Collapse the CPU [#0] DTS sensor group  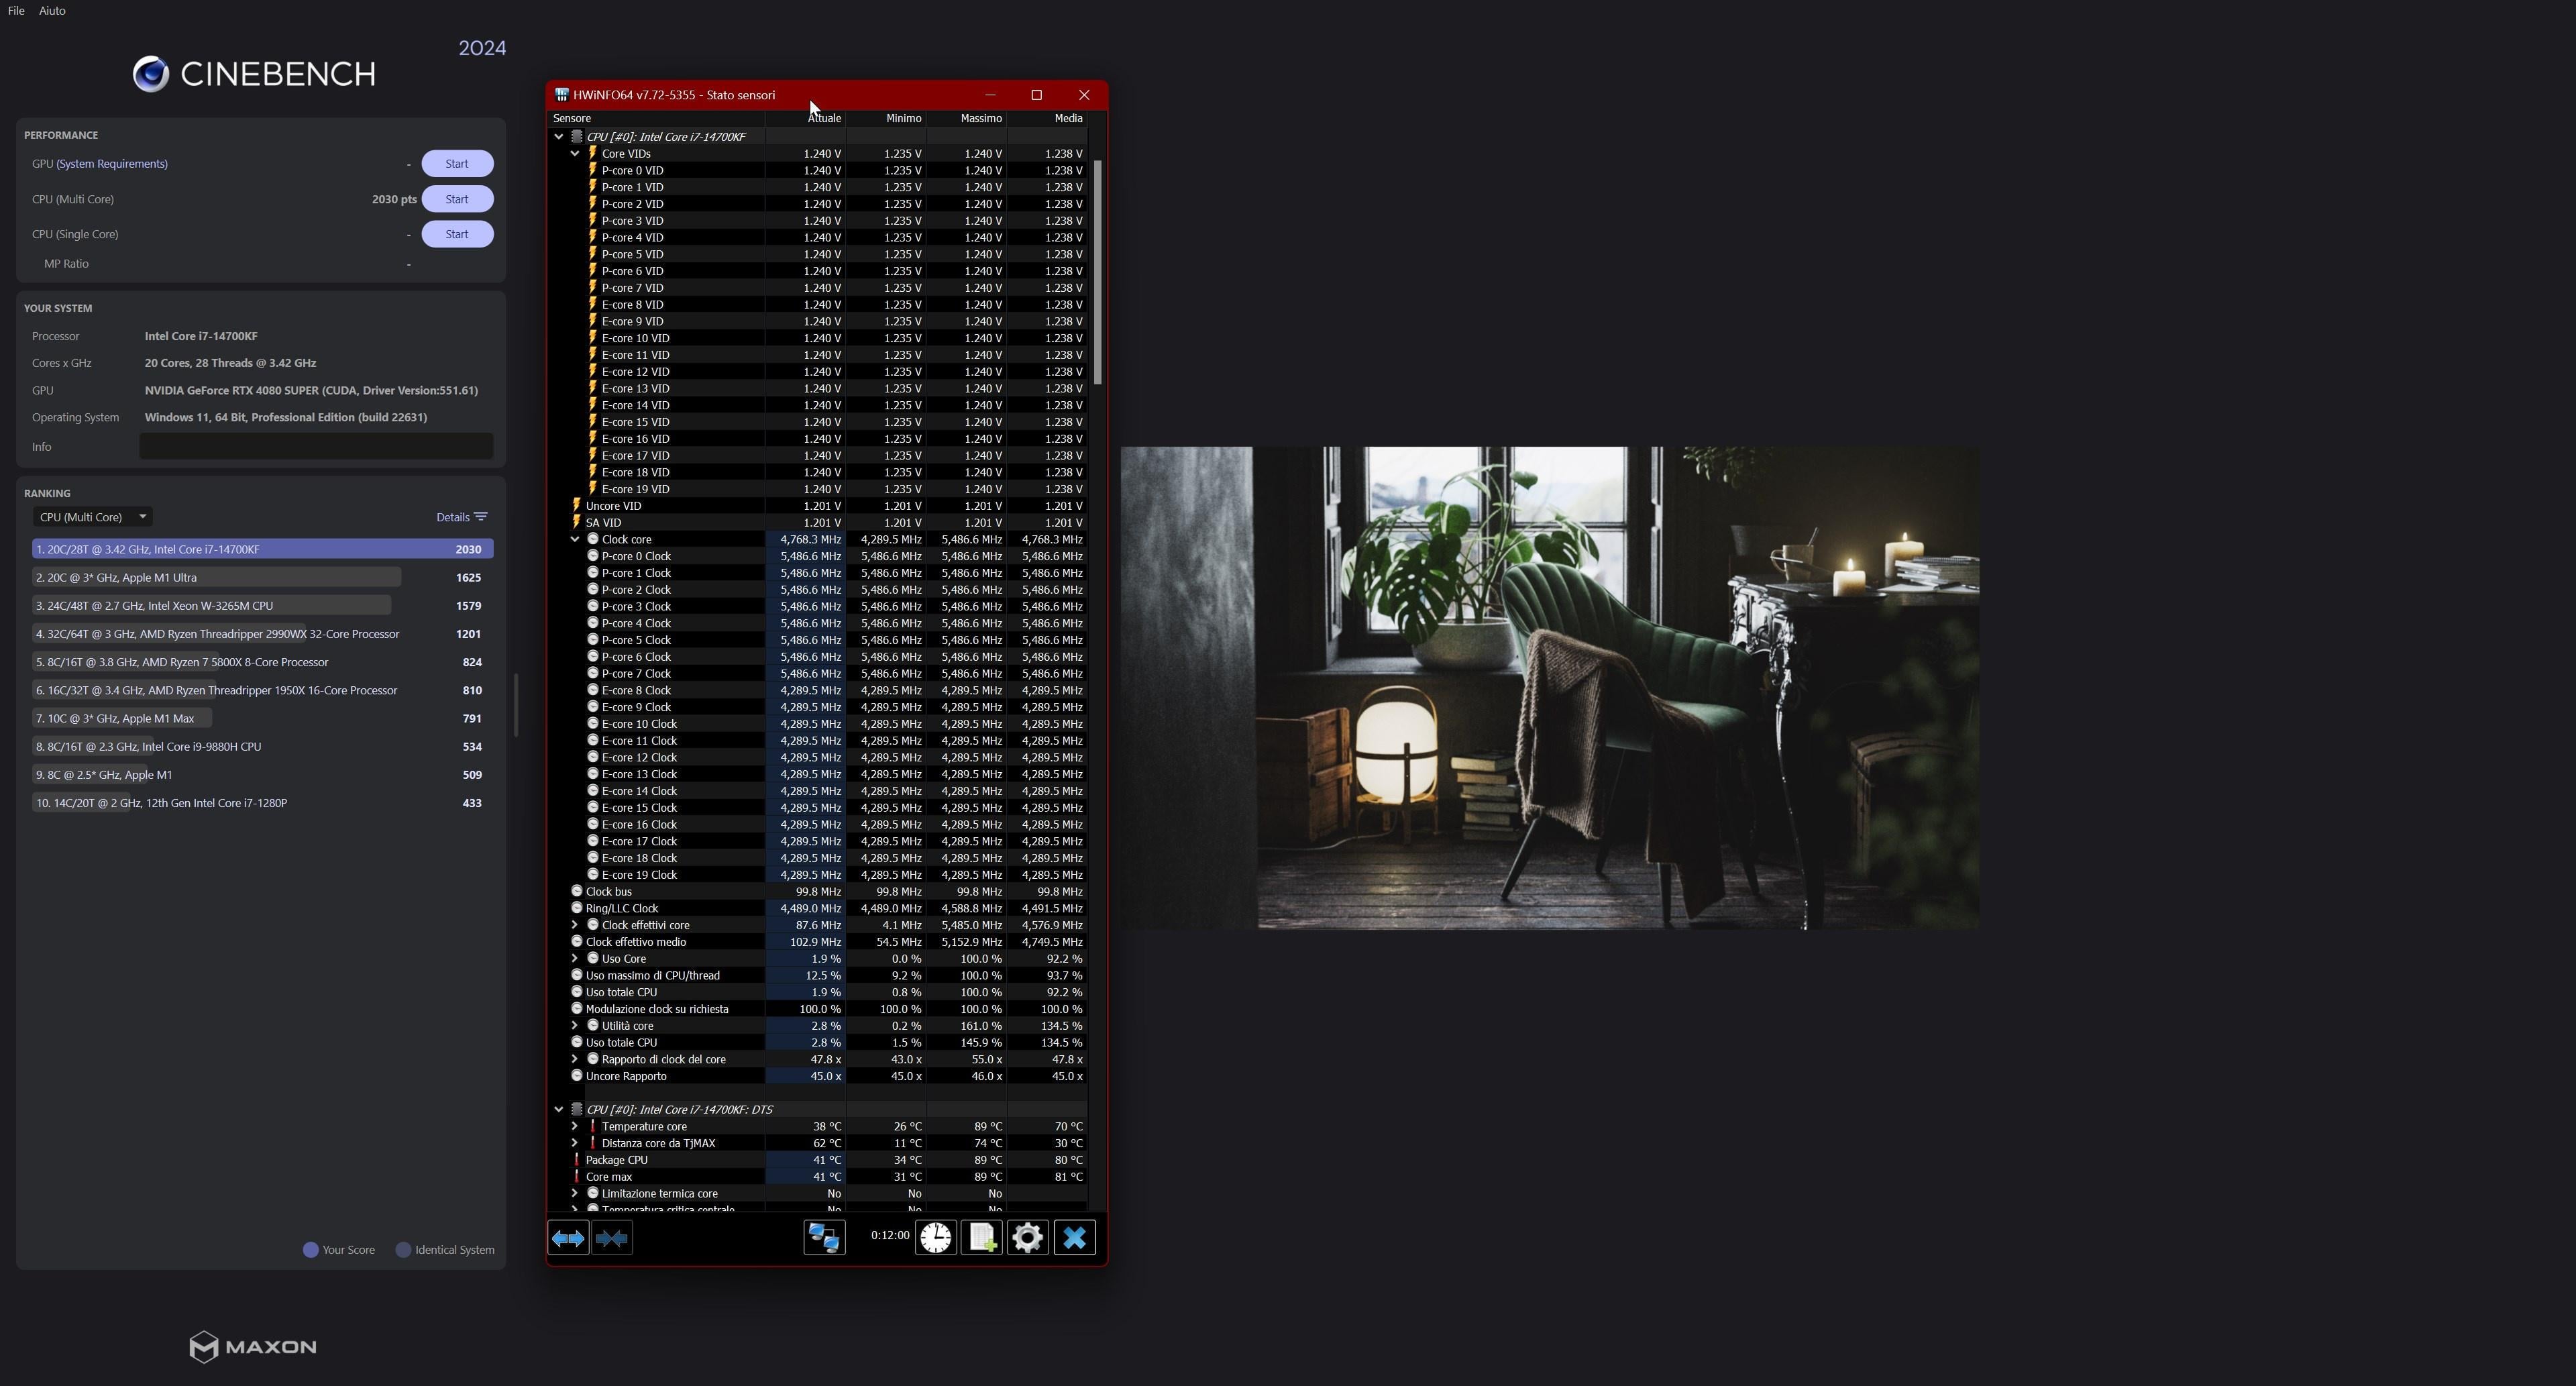559,1109
